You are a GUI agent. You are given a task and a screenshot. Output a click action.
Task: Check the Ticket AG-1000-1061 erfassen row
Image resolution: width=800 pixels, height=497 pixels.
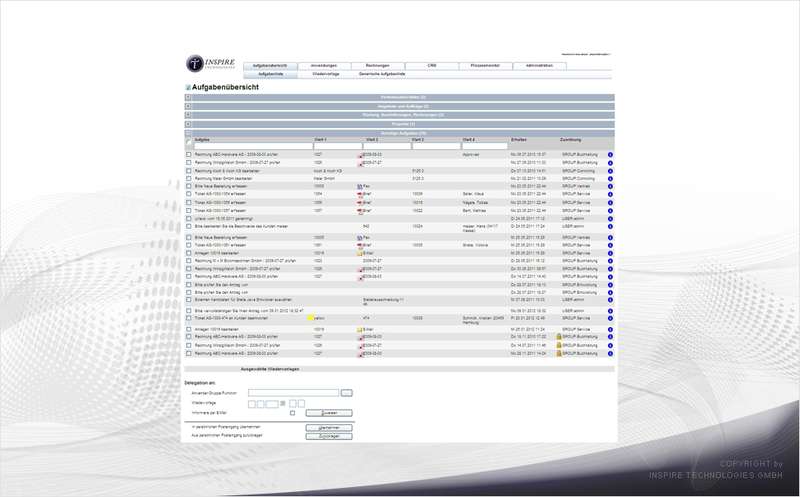pyautogui.click(x=189, y=245)
